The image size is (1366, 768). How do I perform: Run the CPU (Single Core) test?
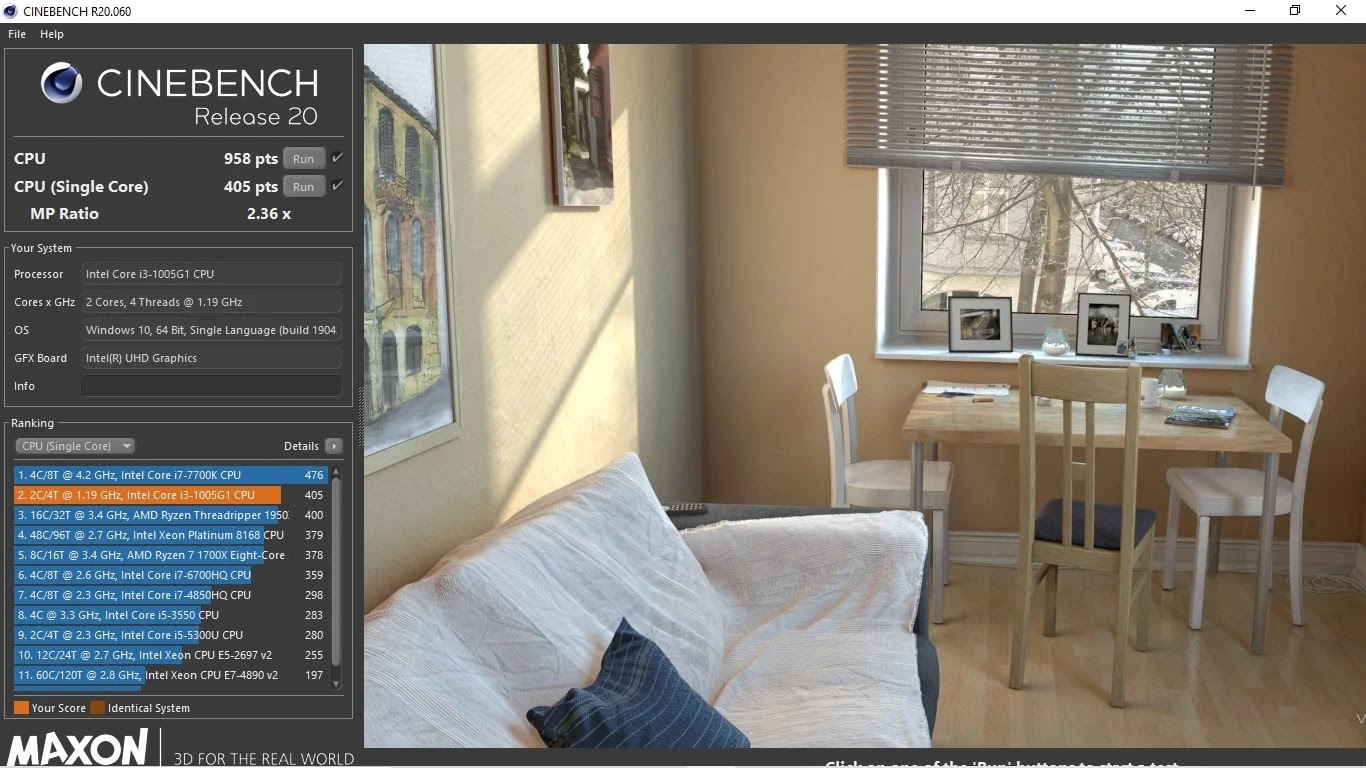click(304, 186)
